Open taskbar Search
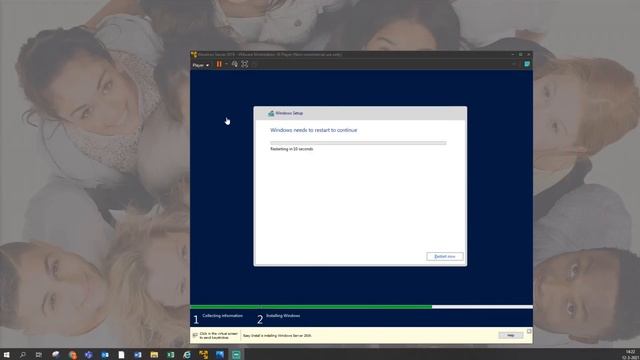 point(22,355)
